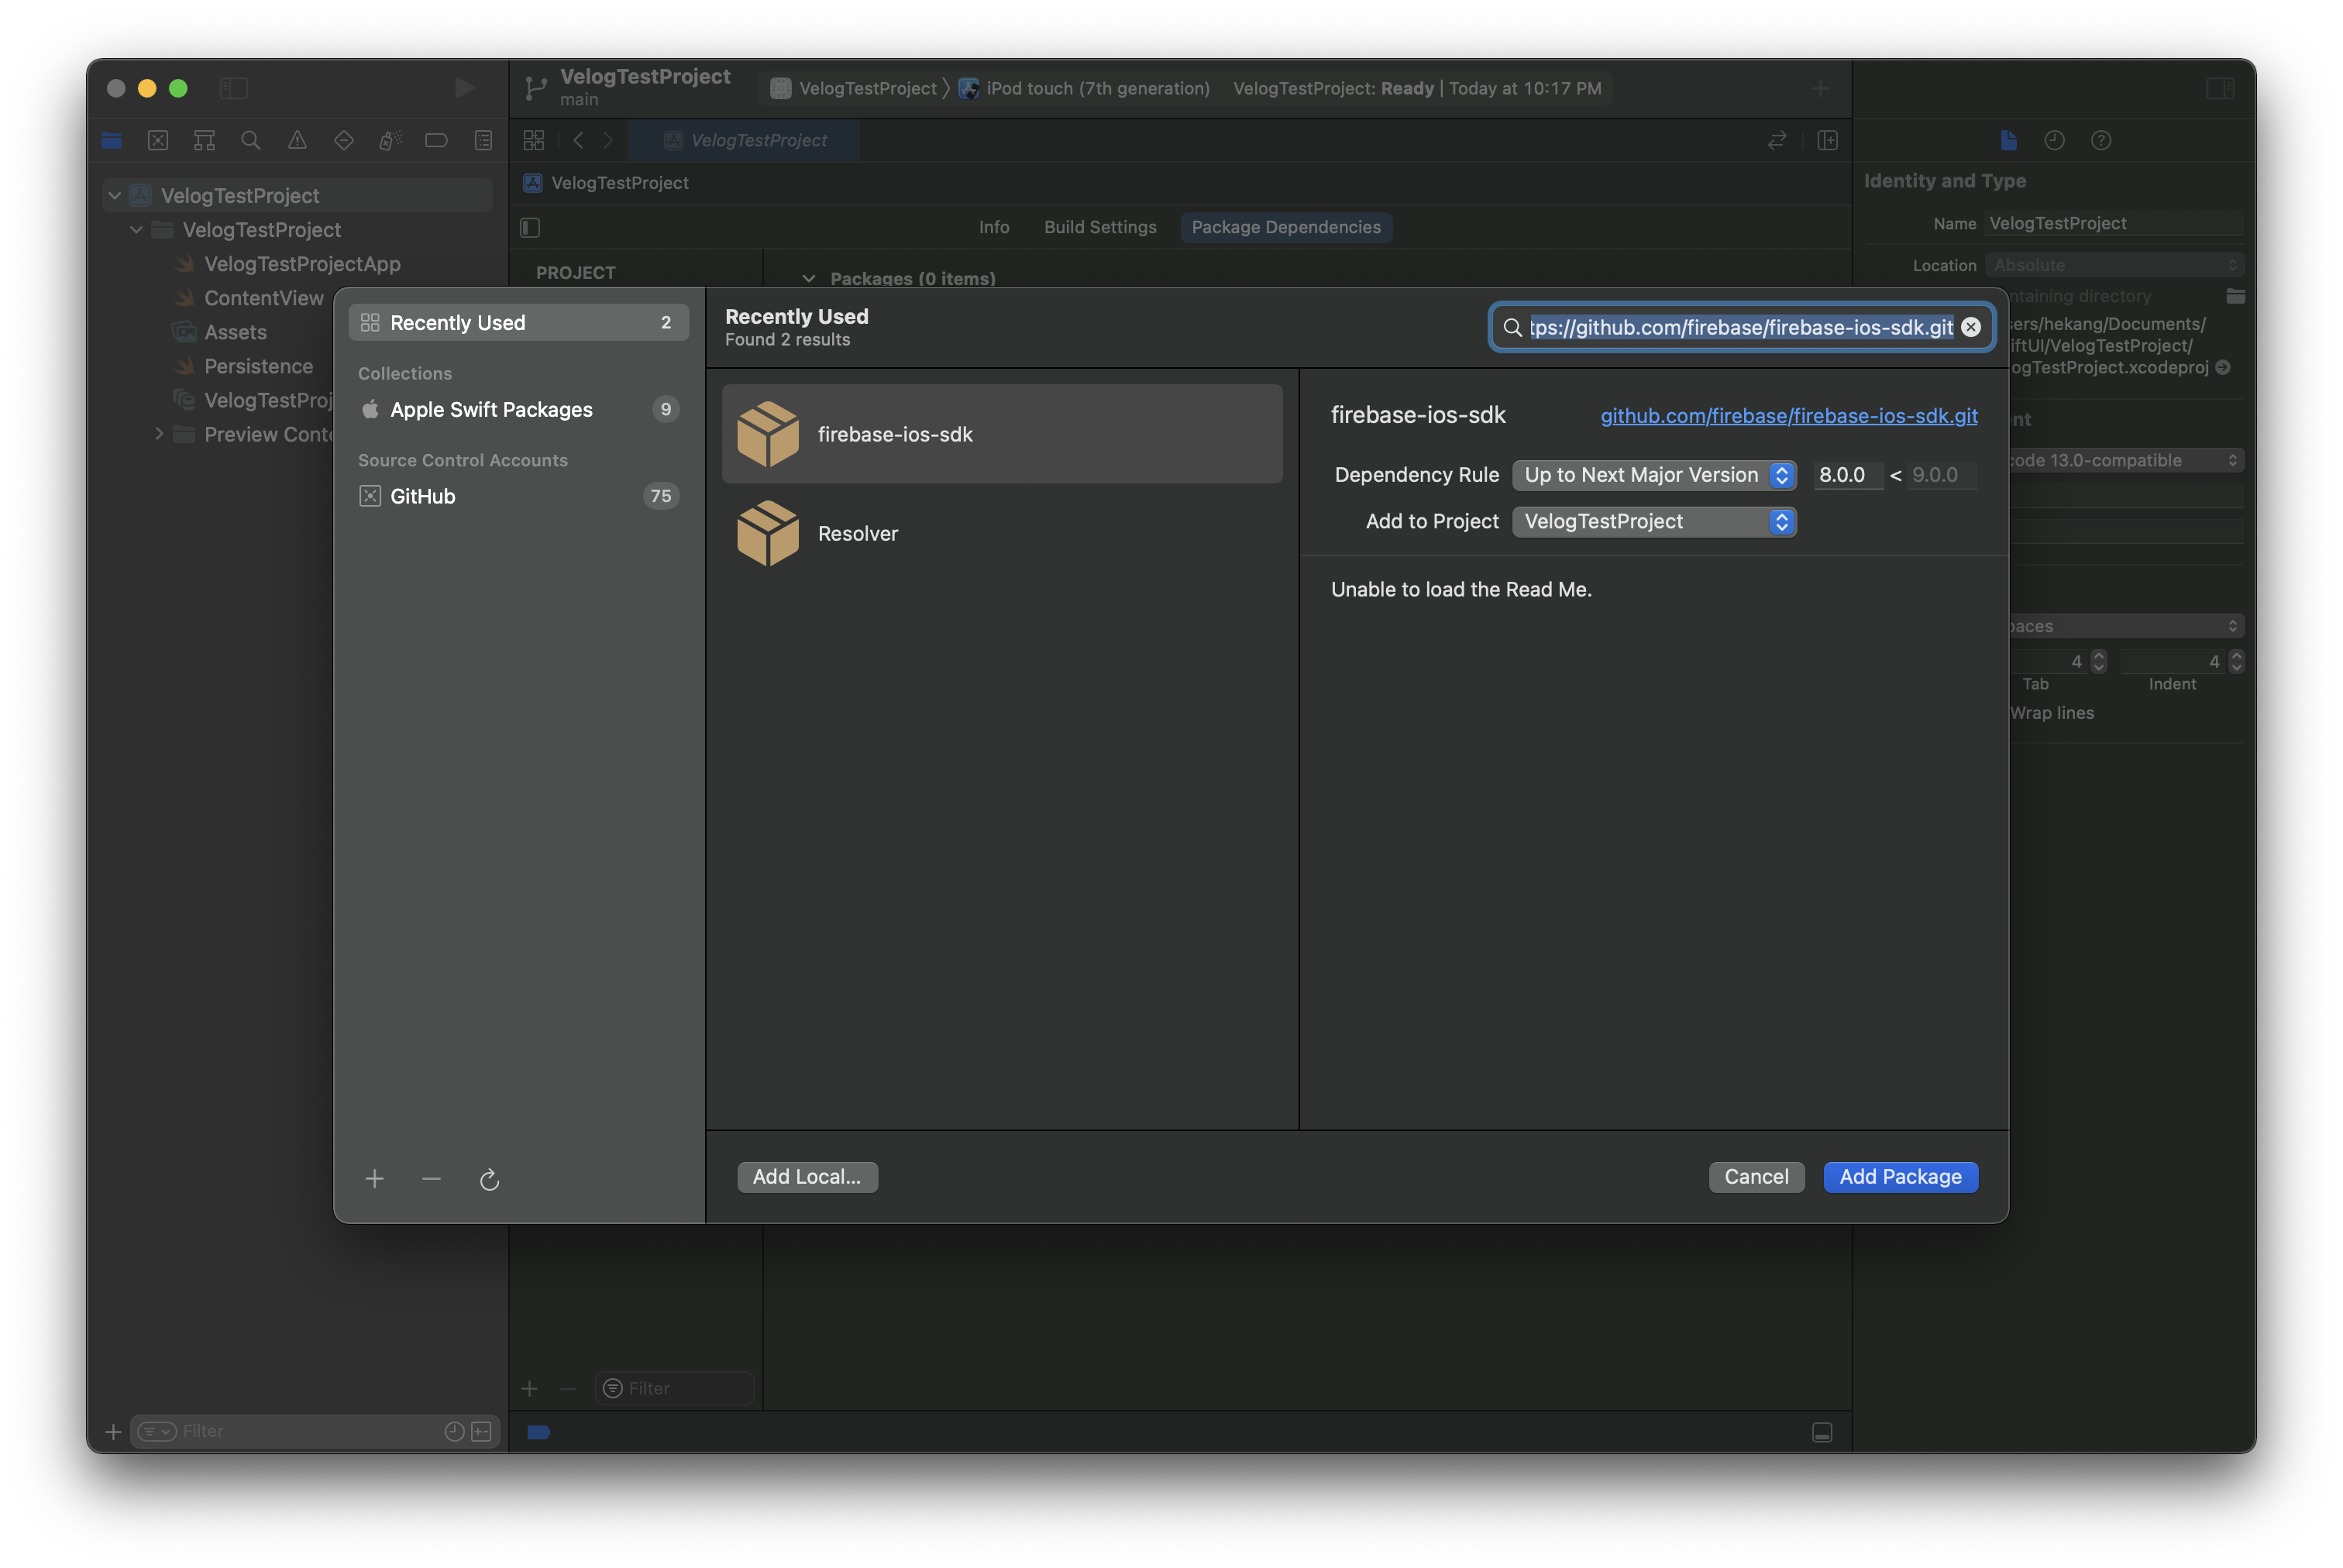
Task: Collapse the VelogTestProject folder group
Action: point(136,229)
